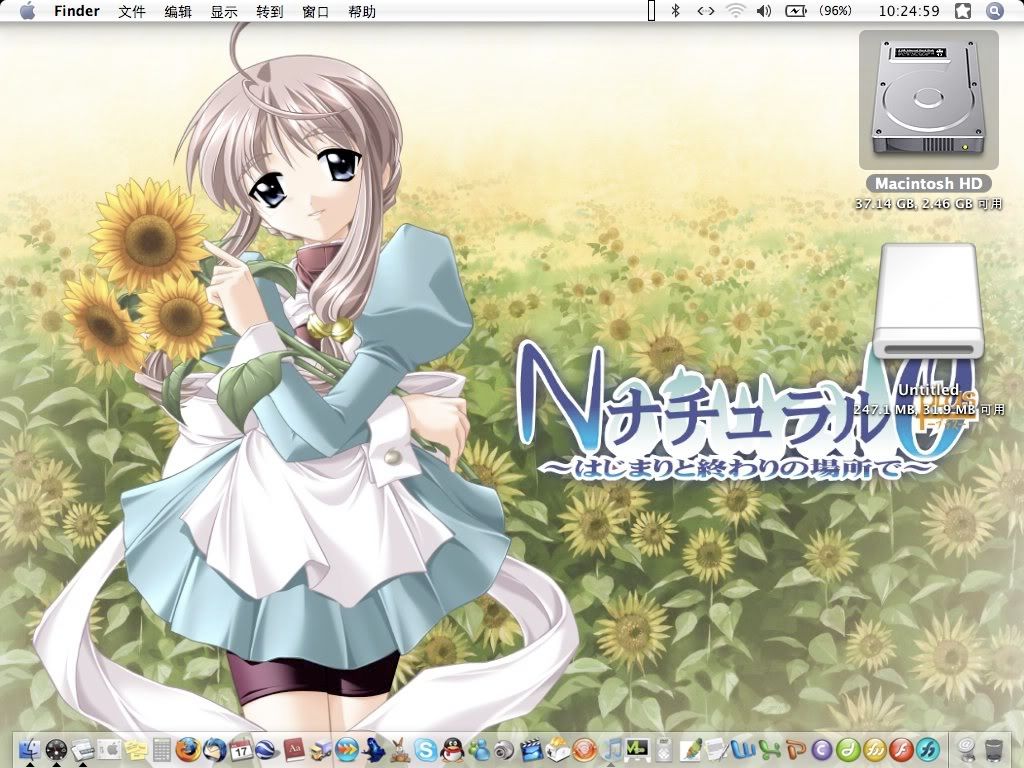Launch the Toast toaster icon

pyautogui.click(x=558, y=748)
